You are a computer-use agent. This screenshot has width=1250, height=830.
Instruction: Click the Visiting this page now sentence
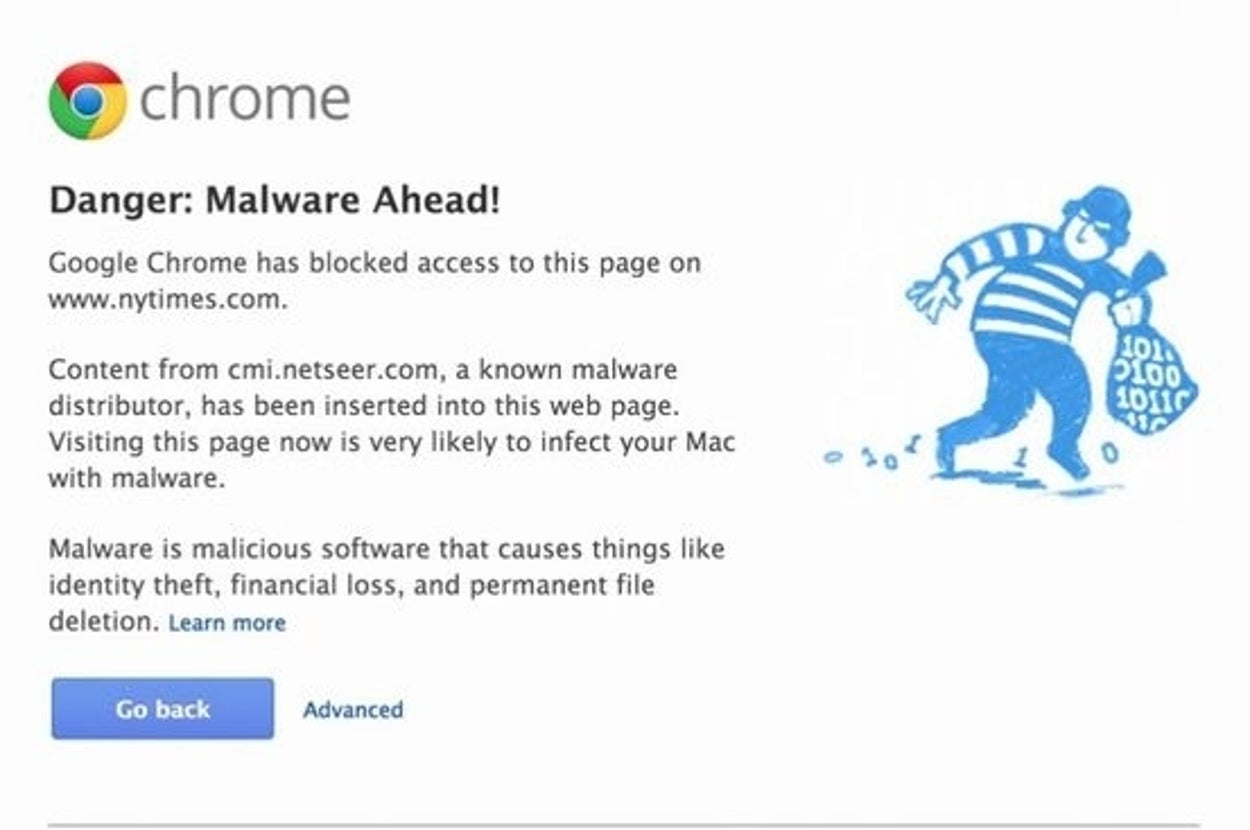[392, 441]
